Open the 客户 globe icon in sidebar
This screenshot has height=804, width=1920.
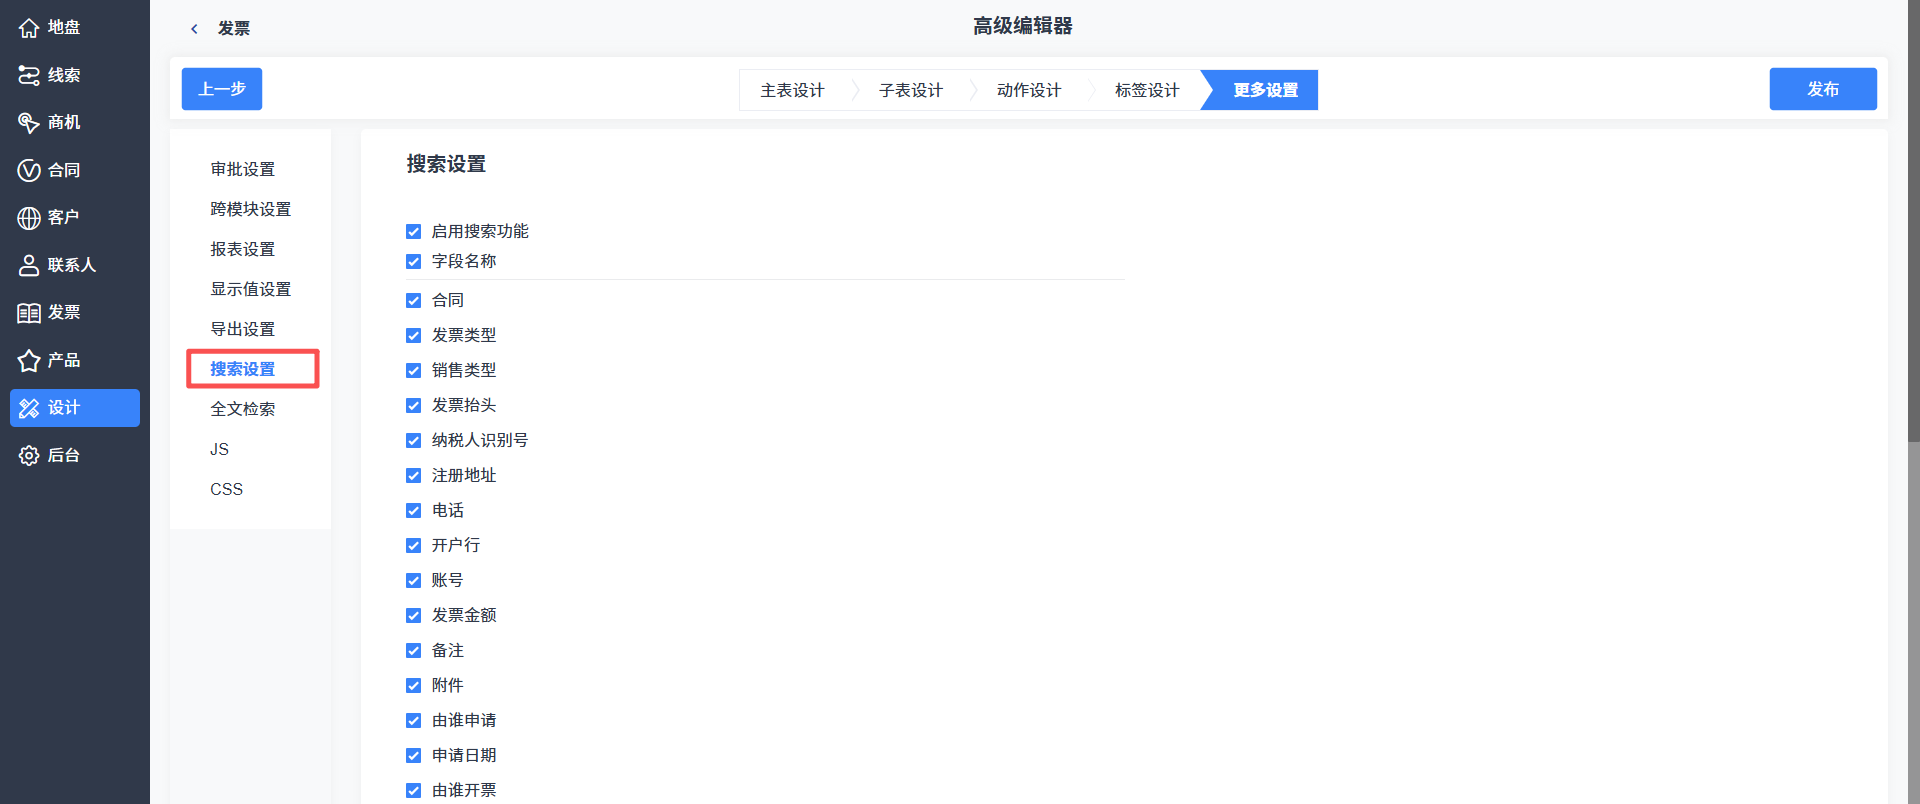click(x=29, y=217)
